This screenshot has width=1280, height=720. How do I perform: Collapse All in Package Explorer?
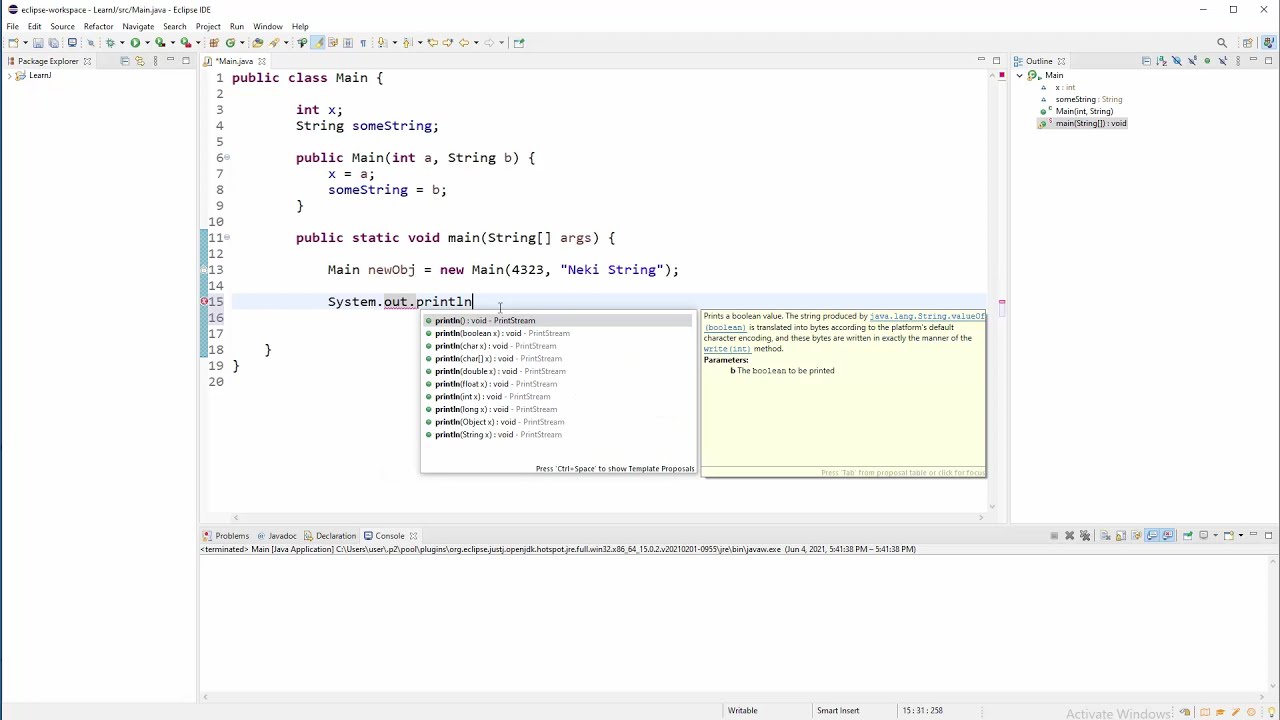pyautogui.click(x=124, y=61)
